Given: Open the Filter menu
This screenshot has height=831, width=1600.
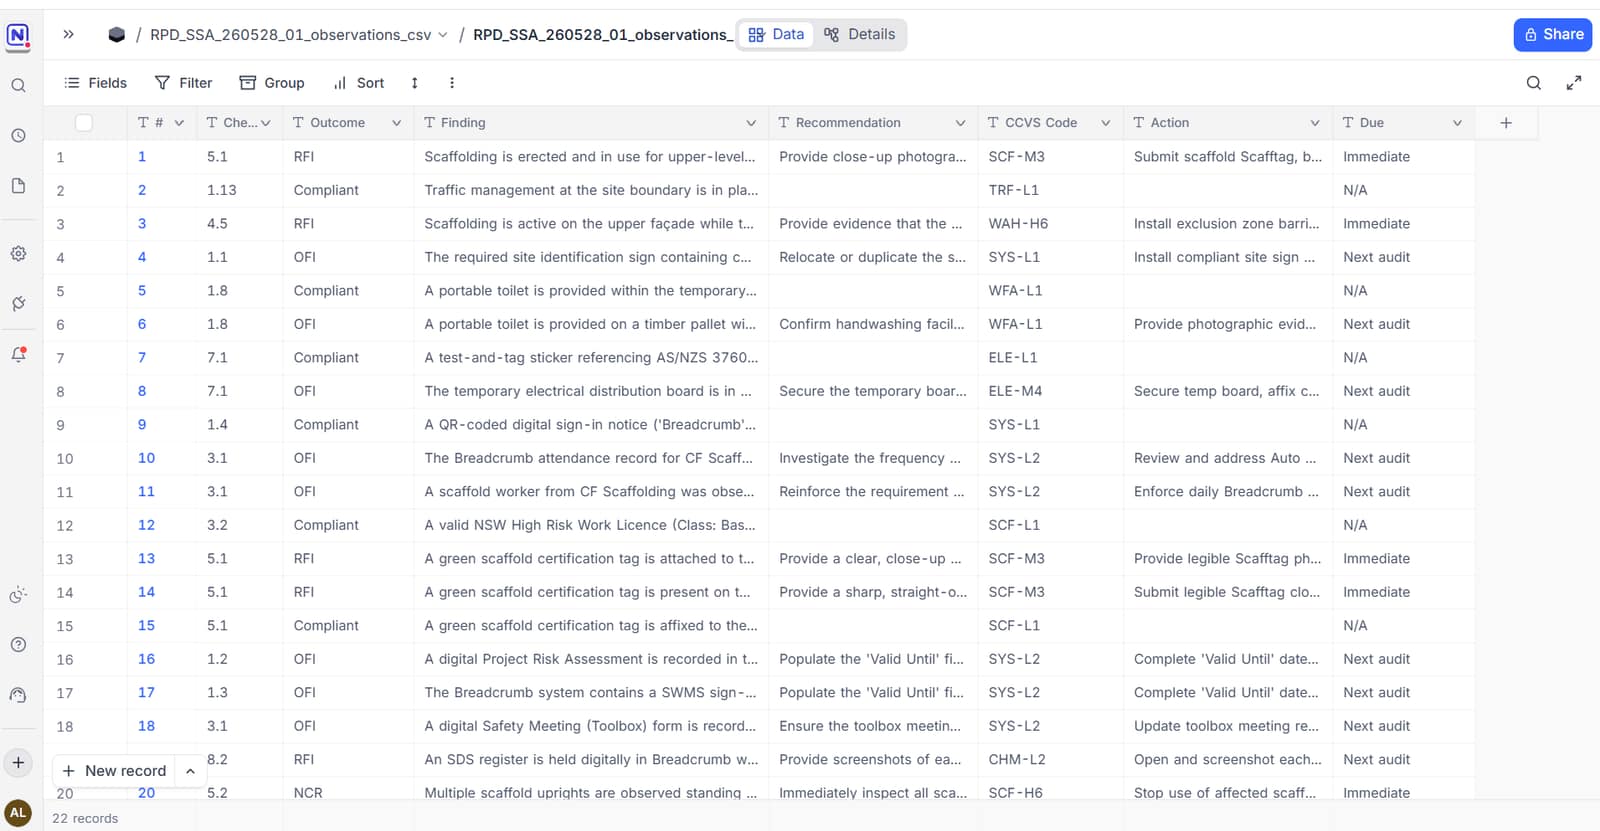Looking at the screenshot, I should pyautogui.click(x=183, y=83).
